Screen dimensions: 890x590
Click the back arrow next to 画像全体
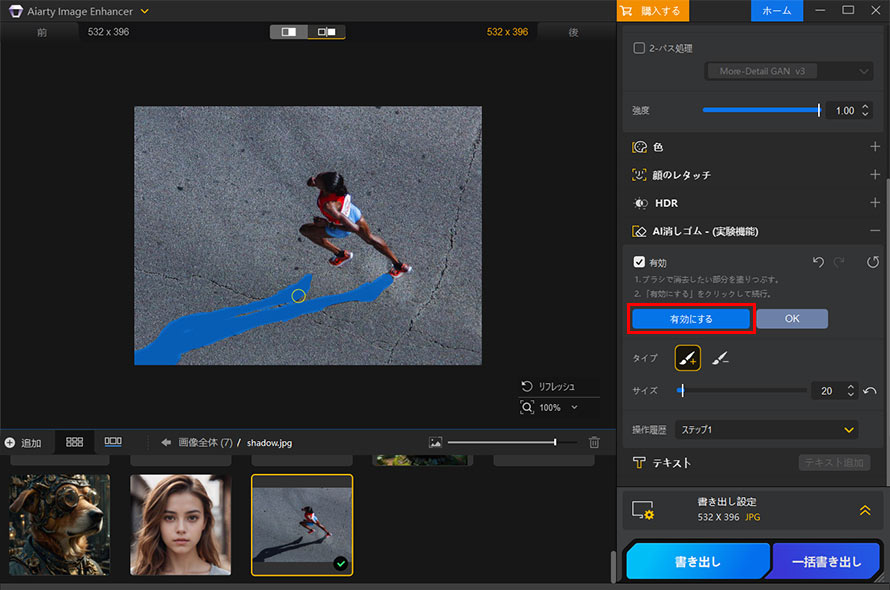(x=165, y=442)
